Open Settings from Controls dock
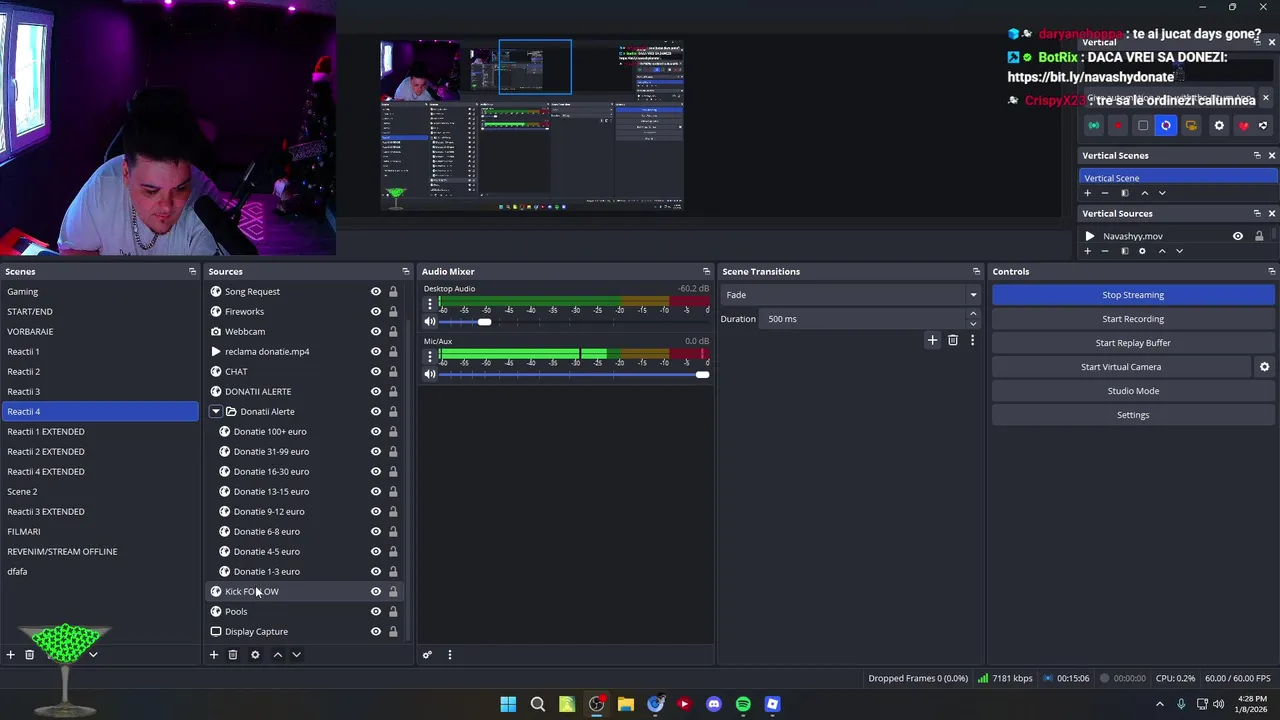The height and width of the screenshot is (720, 1280). click(x=1133, y=415)
